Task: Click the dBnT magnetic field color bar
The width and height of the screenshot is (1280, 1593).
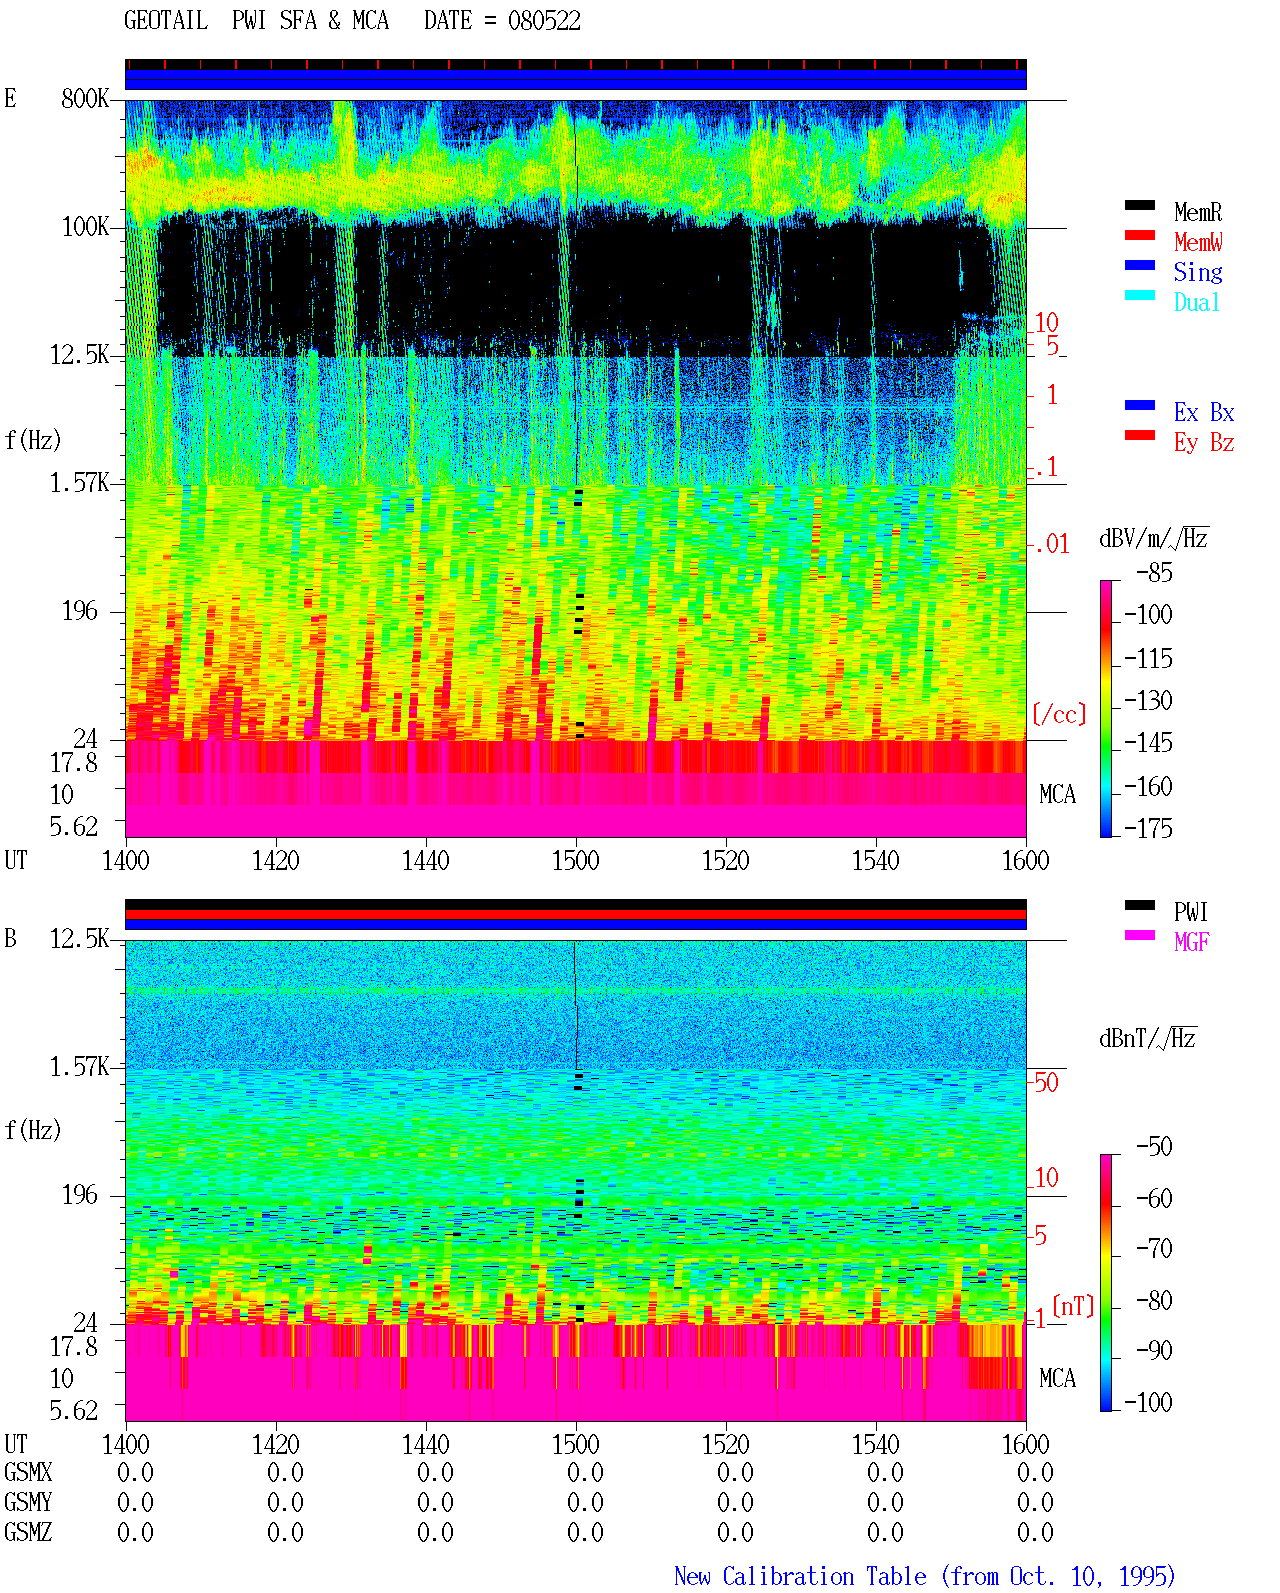Action: click(1106, 1283)
